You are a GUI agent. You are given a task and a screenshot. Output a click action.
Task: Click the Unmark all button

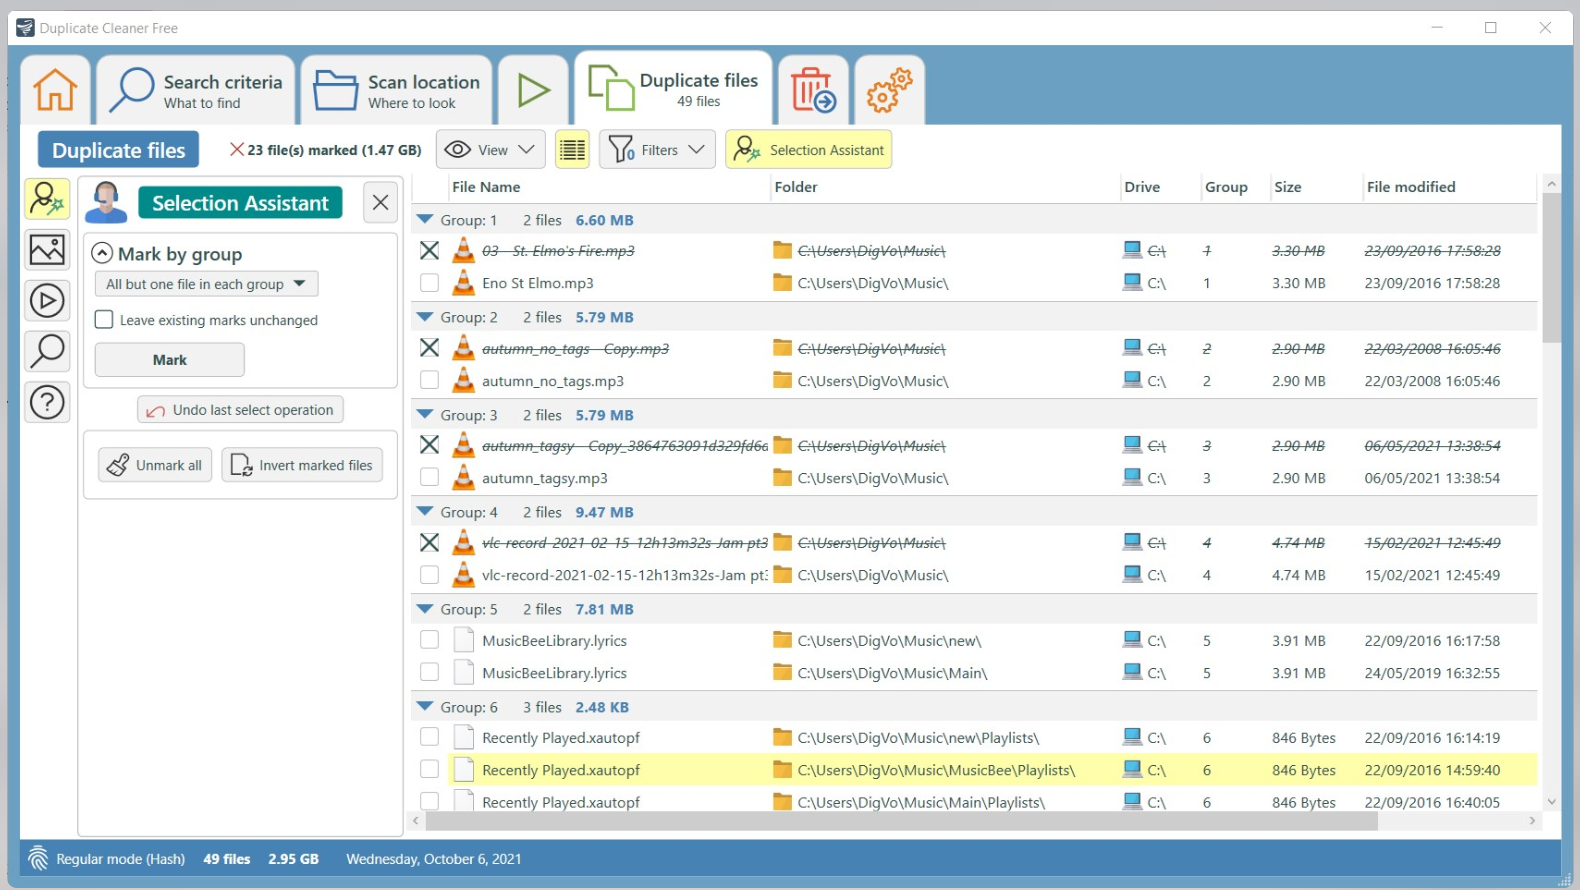click(155, 465)
